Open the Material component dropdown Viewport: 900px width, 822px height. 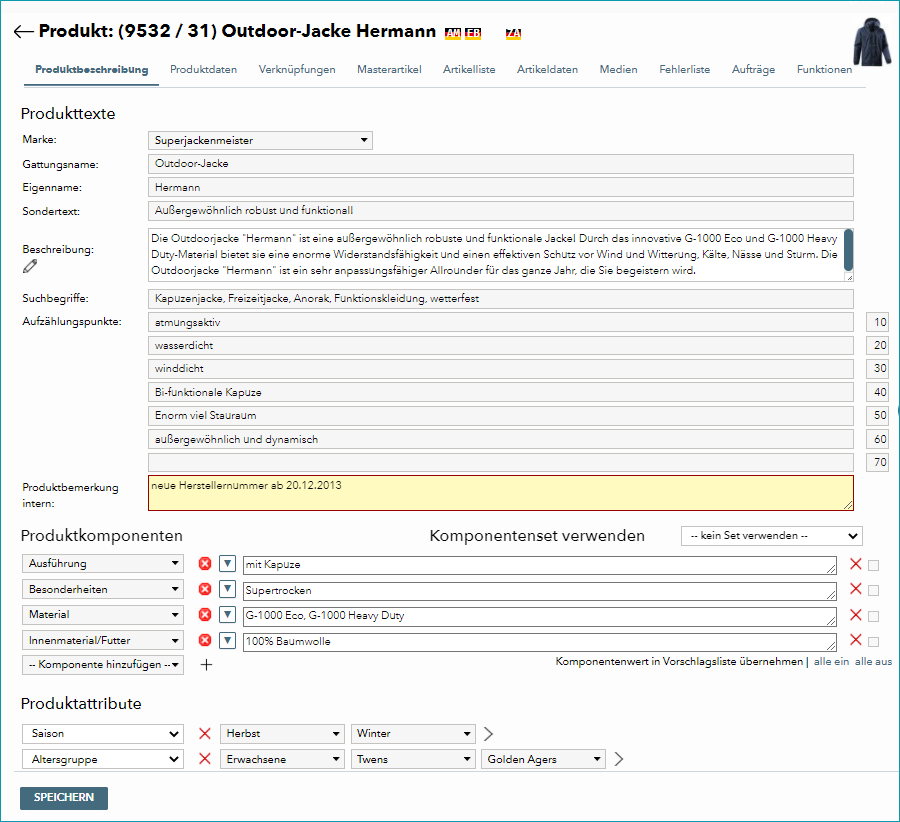tap(103, 615)
